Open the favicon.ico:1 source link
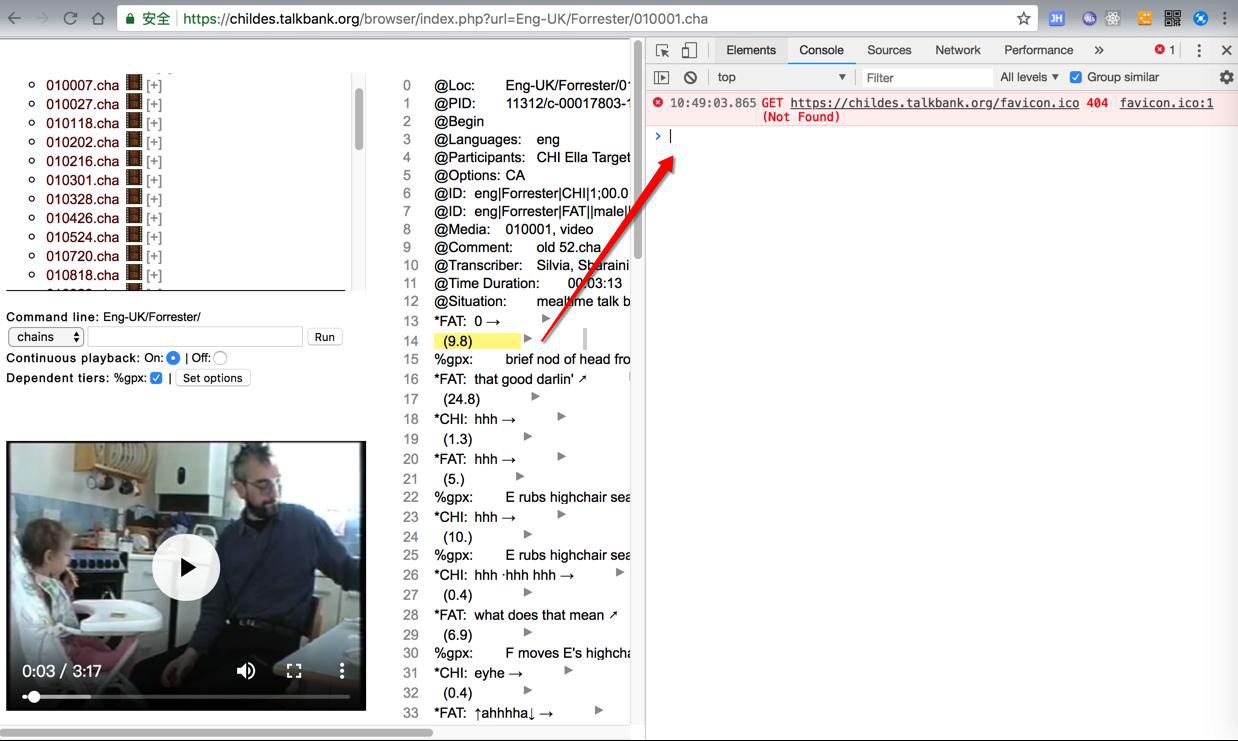The image size is (1238, 741). [x=1166, y=103]
